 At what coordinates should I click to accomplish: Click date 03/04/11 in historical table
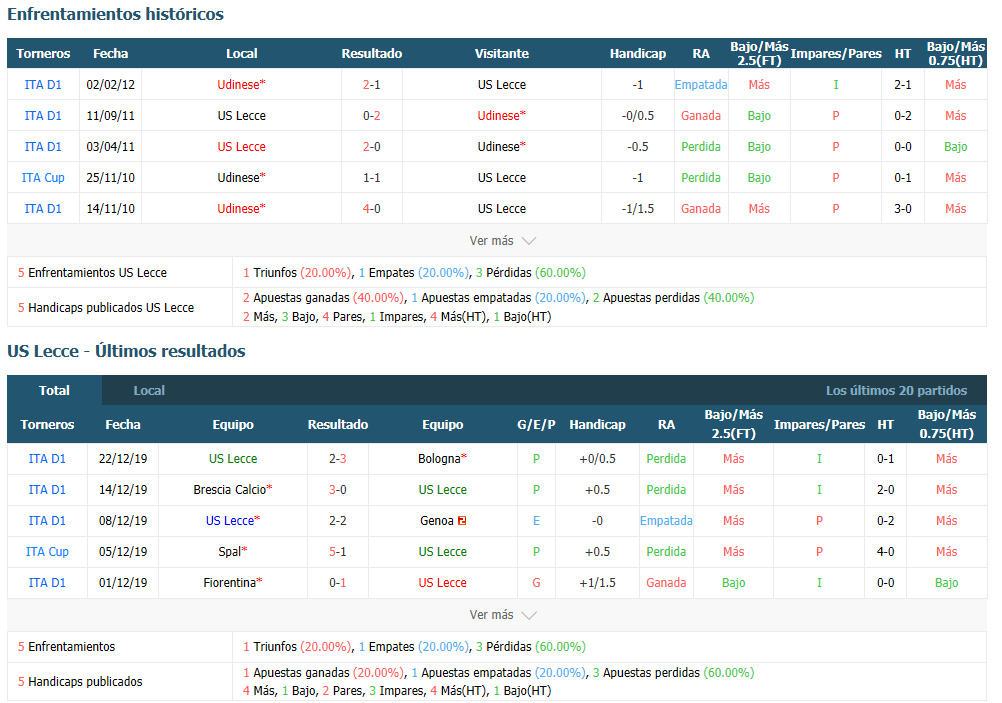(111, 147)
